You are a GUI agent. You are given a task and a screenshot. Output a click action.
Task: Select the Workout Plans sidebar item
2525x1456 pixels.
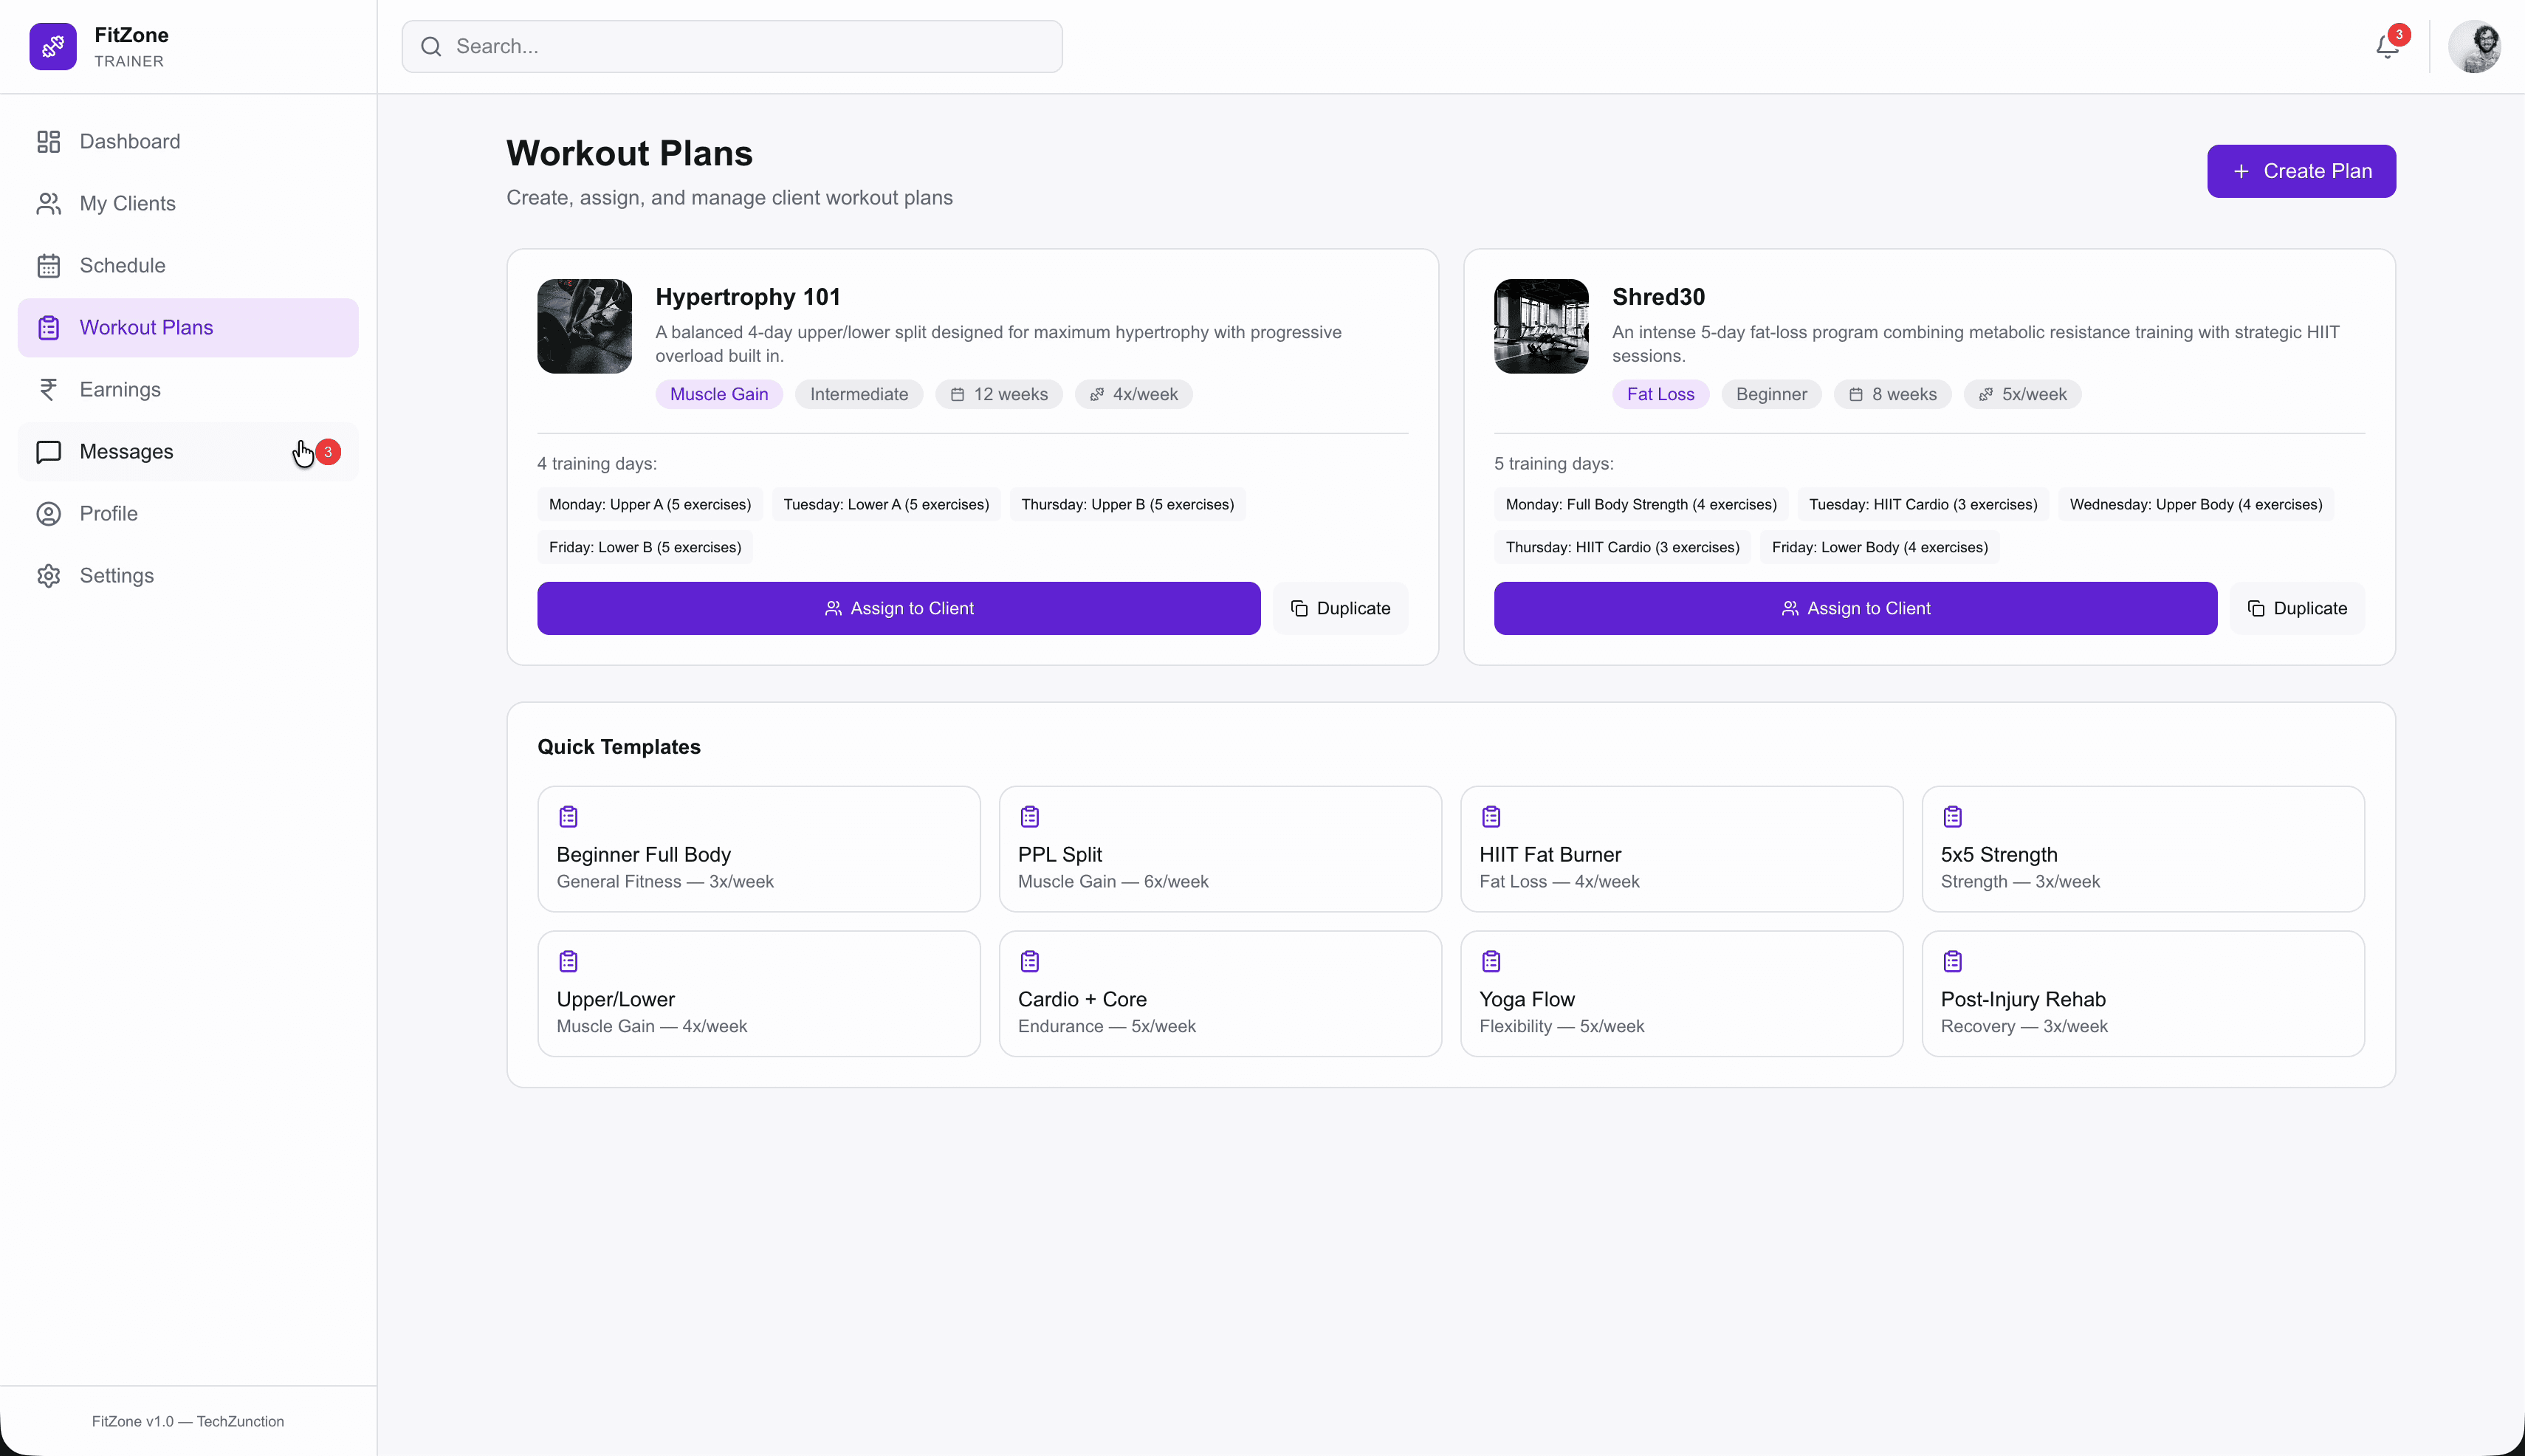(x=146, y=327)
